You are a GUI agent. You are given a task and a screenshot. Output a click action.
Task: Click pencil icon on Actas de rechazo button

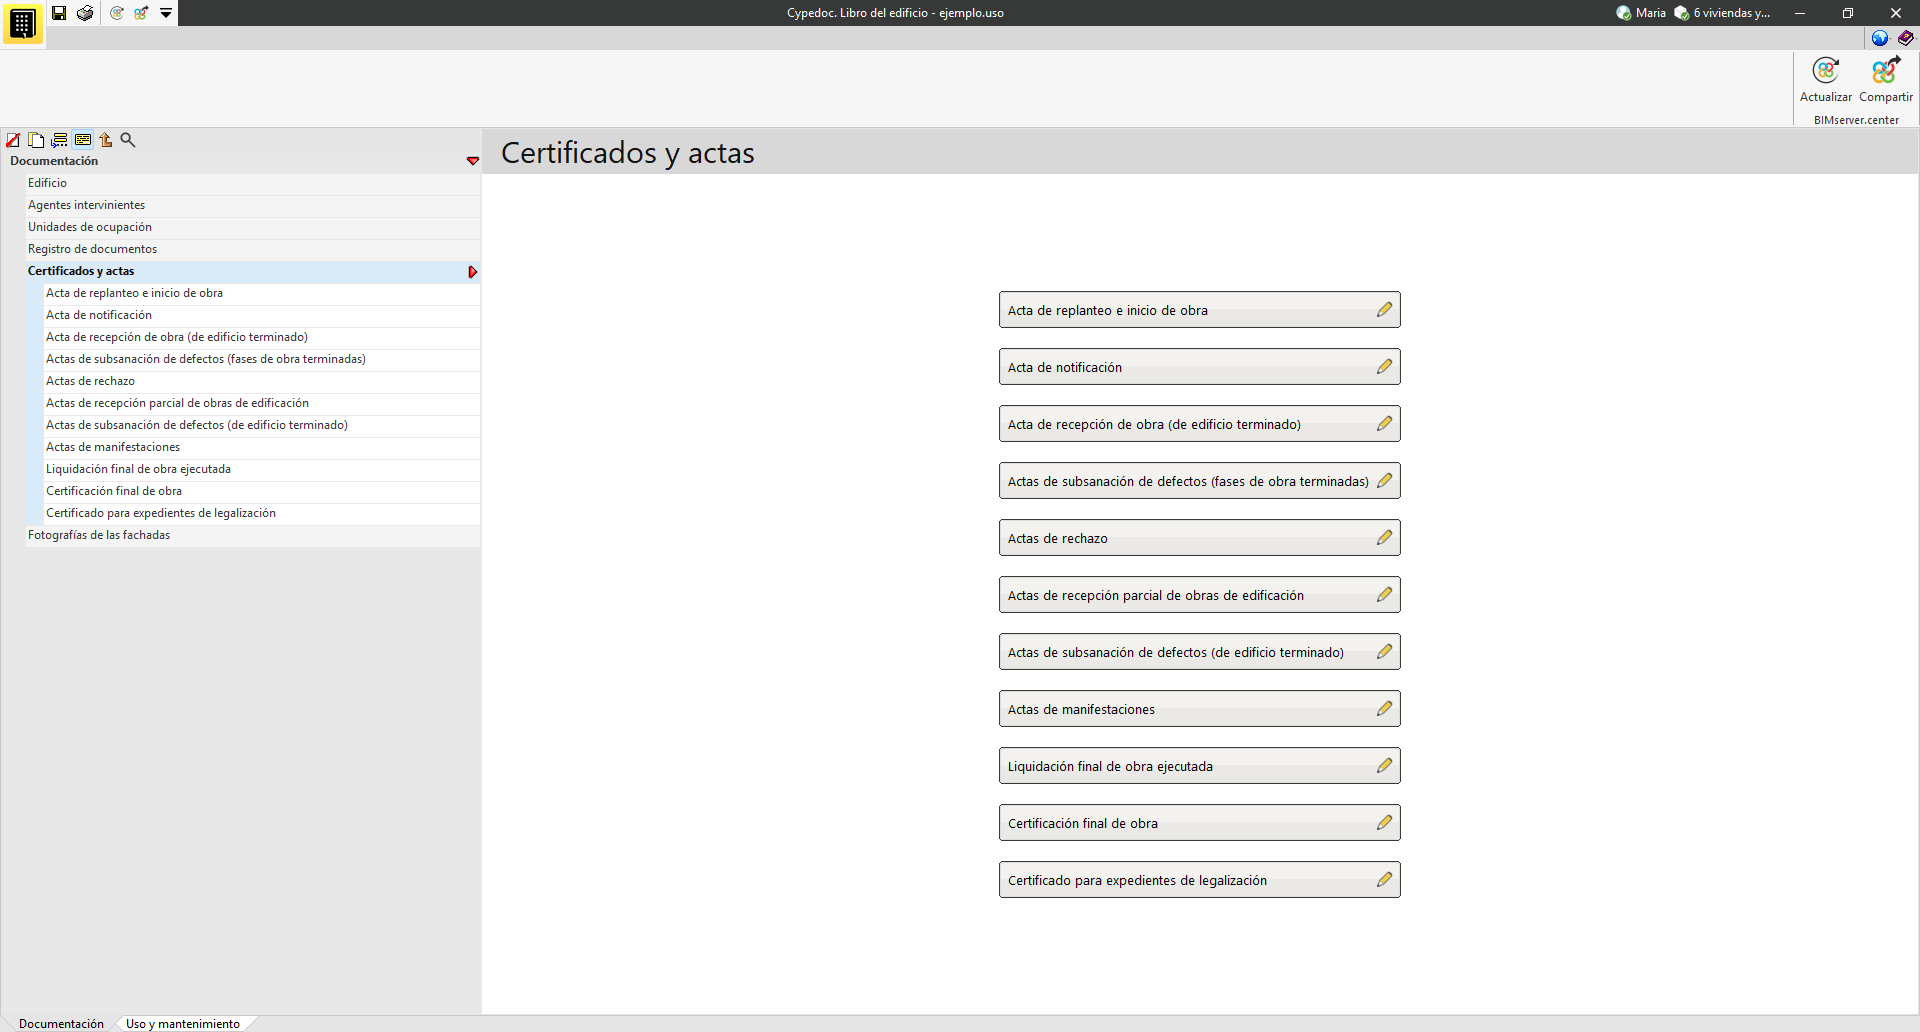pos(1384,538)
